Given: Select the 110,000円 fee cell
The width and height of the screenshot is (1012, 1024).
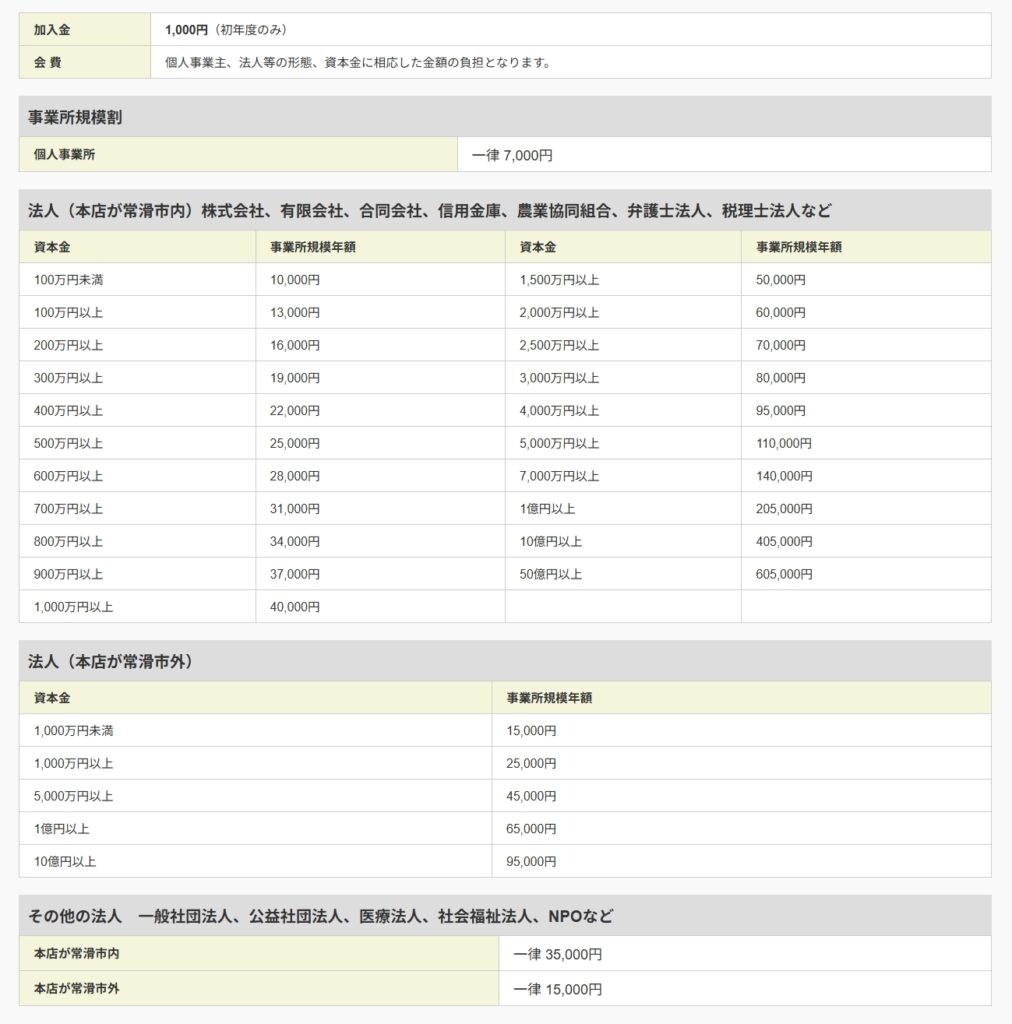Looking at the screenshot, I should click(x=784, y=443).
